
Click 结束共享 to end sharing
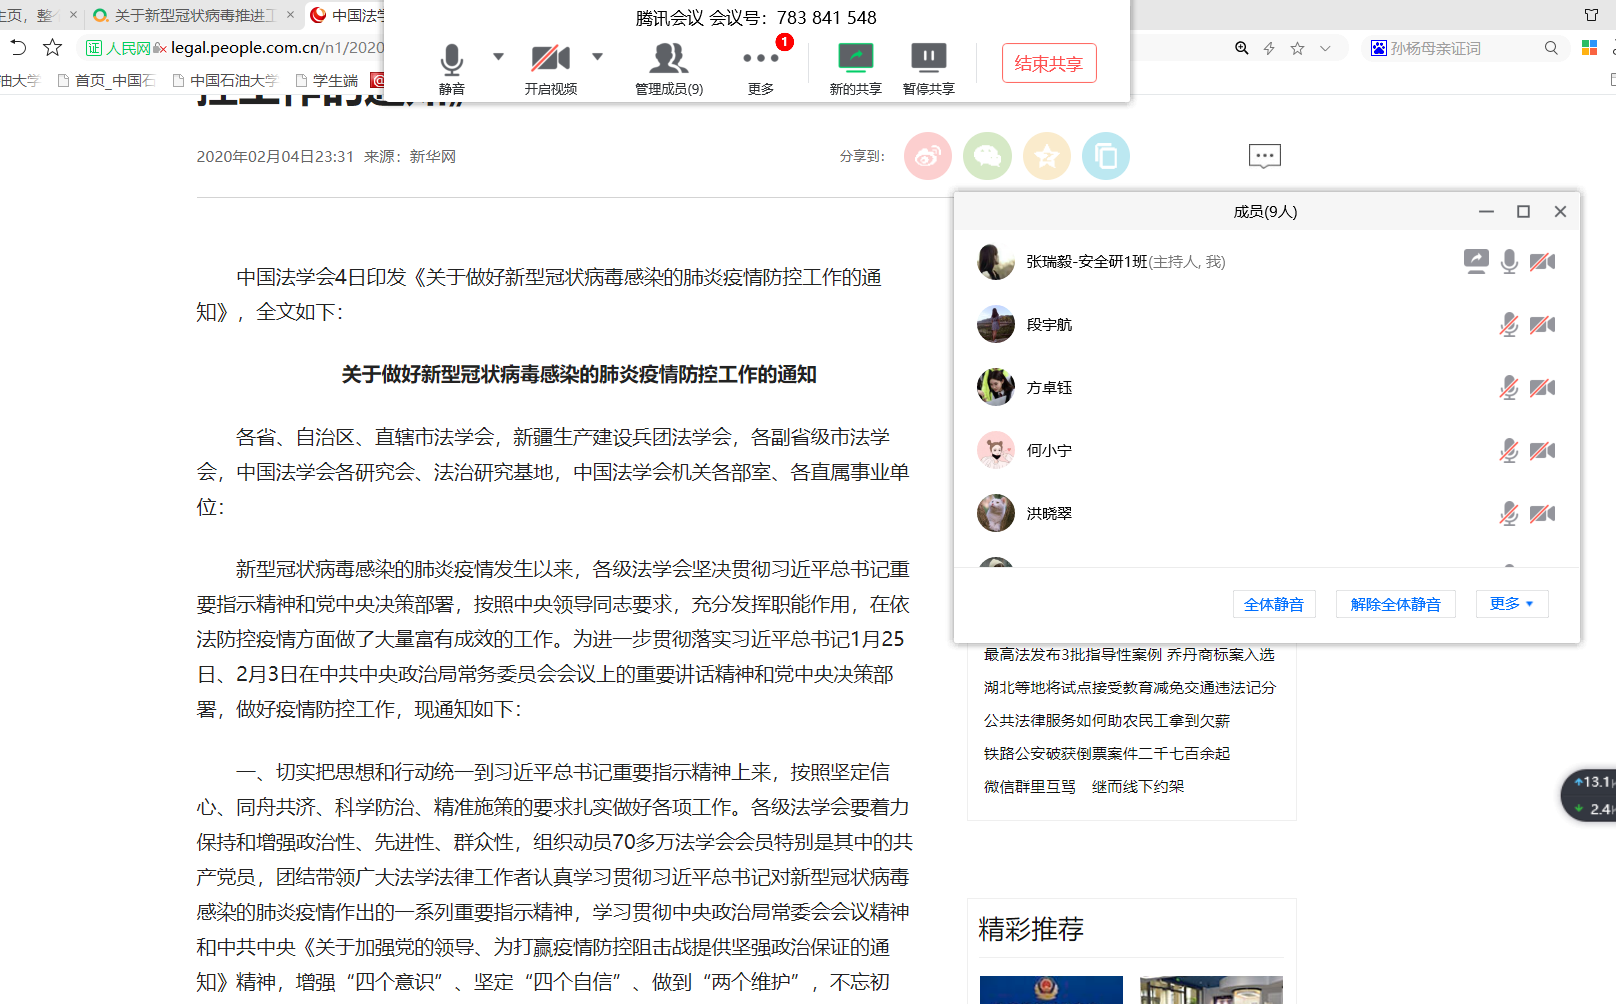(1049, 62)
